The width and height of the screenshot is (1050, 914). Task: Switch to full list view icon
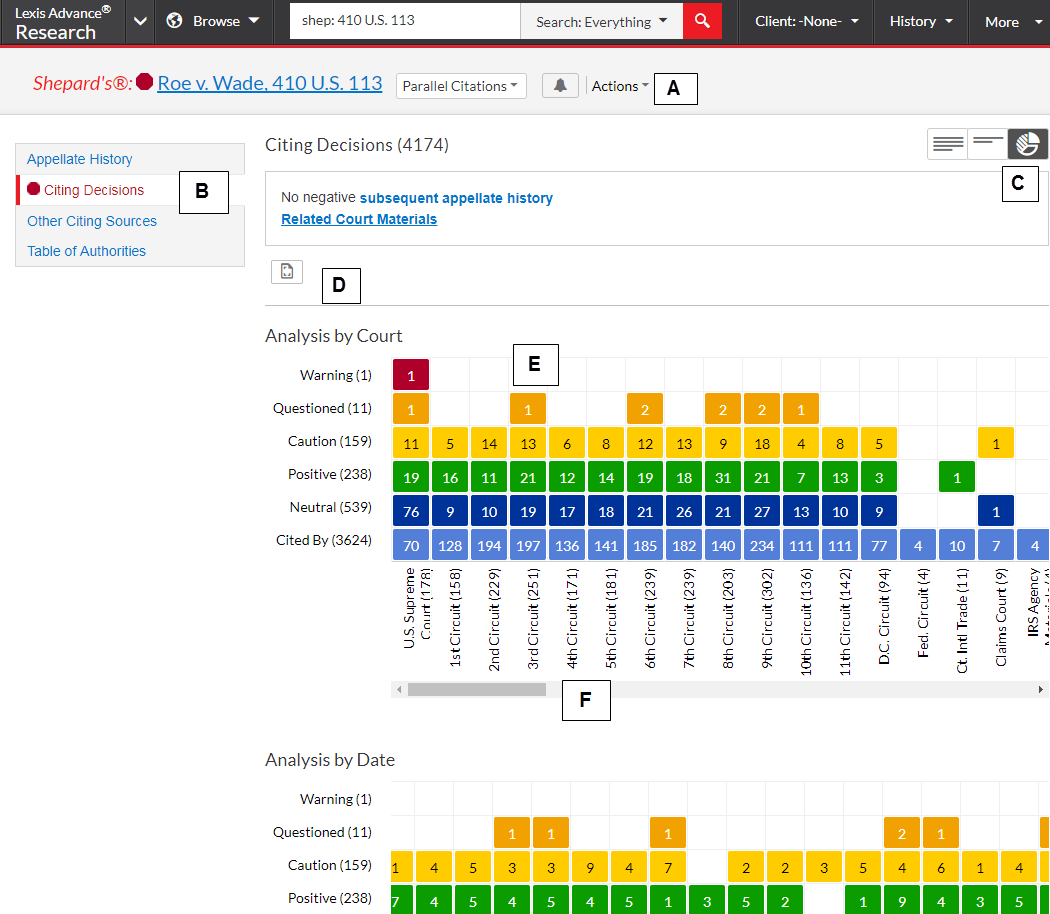pyautogui.click(x=948, y=143)
